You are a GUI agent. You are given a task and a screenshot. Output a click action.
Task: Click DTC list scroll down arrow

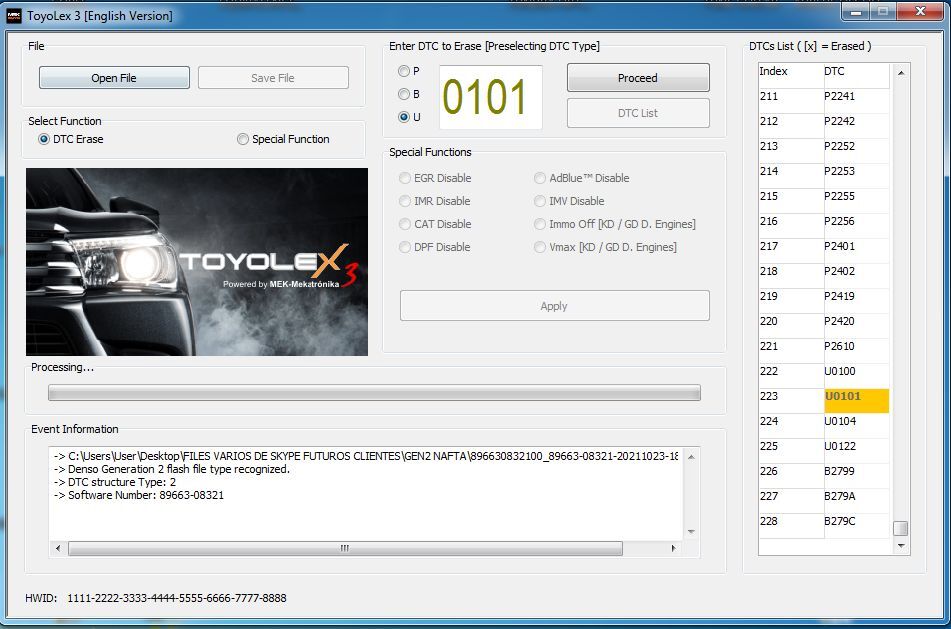[901, 546]
